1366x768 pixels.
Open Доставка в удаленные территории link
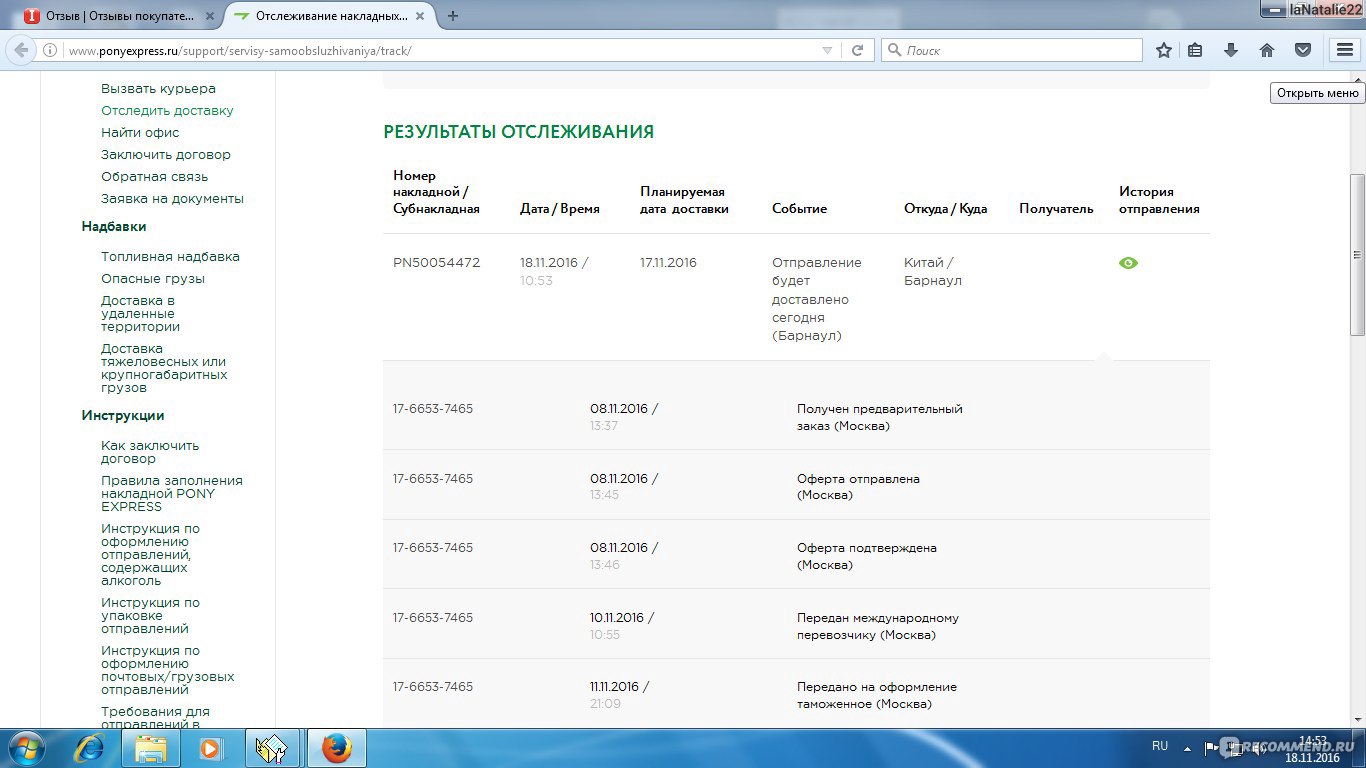coord(140,314)
